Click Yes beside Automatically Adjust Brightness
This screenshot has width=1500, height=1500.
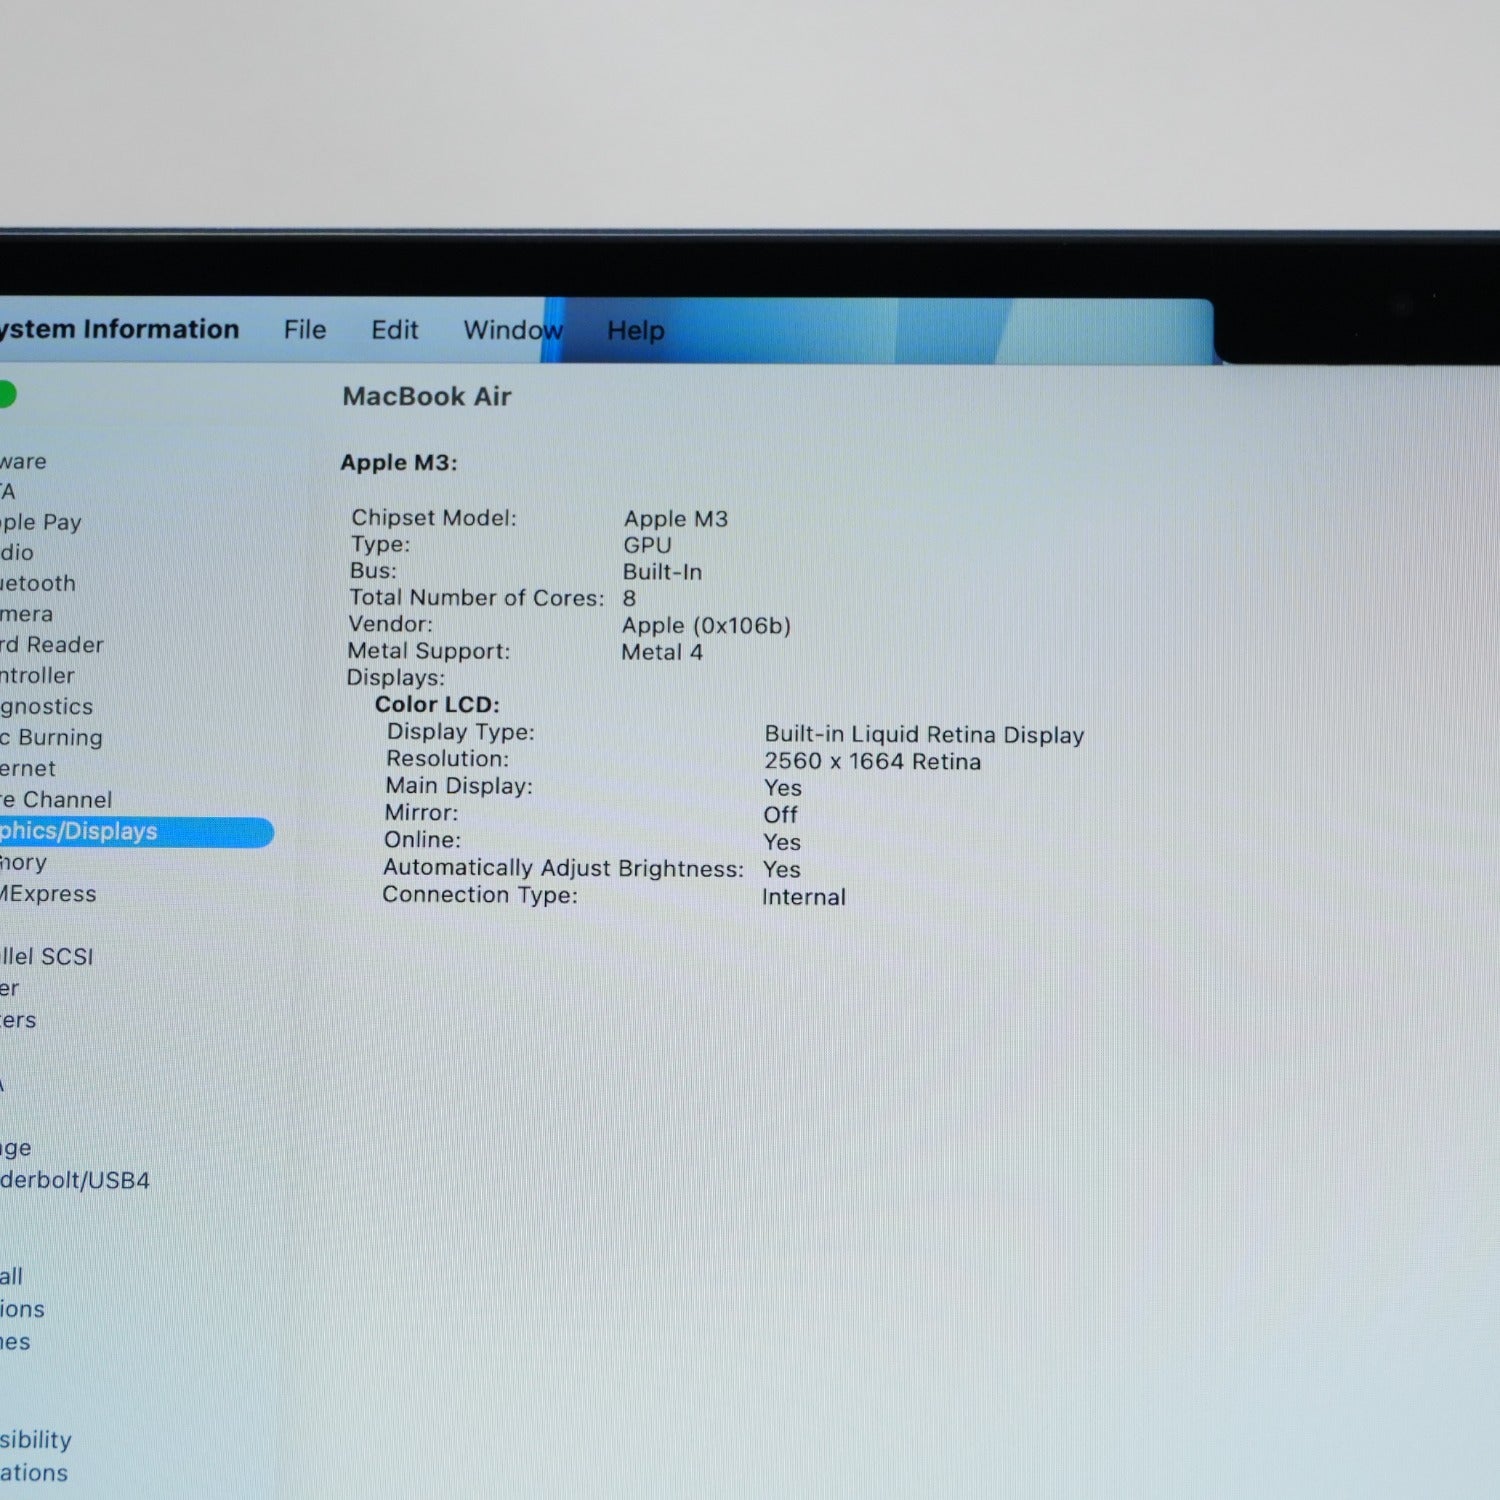pyautogui.click(x=782, y=870)
